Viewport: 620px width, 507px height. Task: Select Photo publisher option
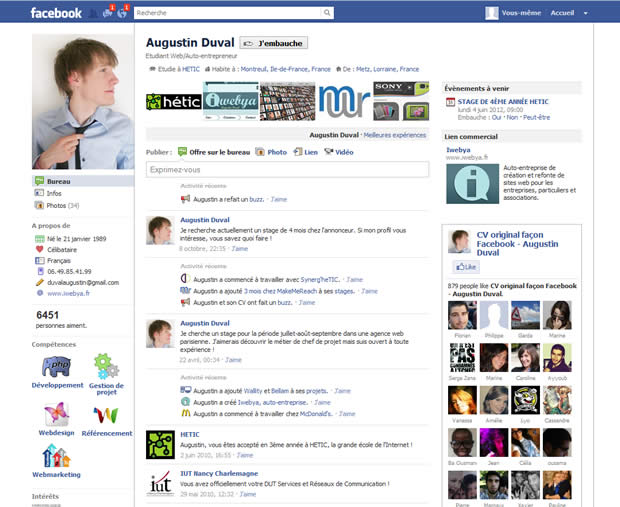pyautogui.click(x=271, y=152)
